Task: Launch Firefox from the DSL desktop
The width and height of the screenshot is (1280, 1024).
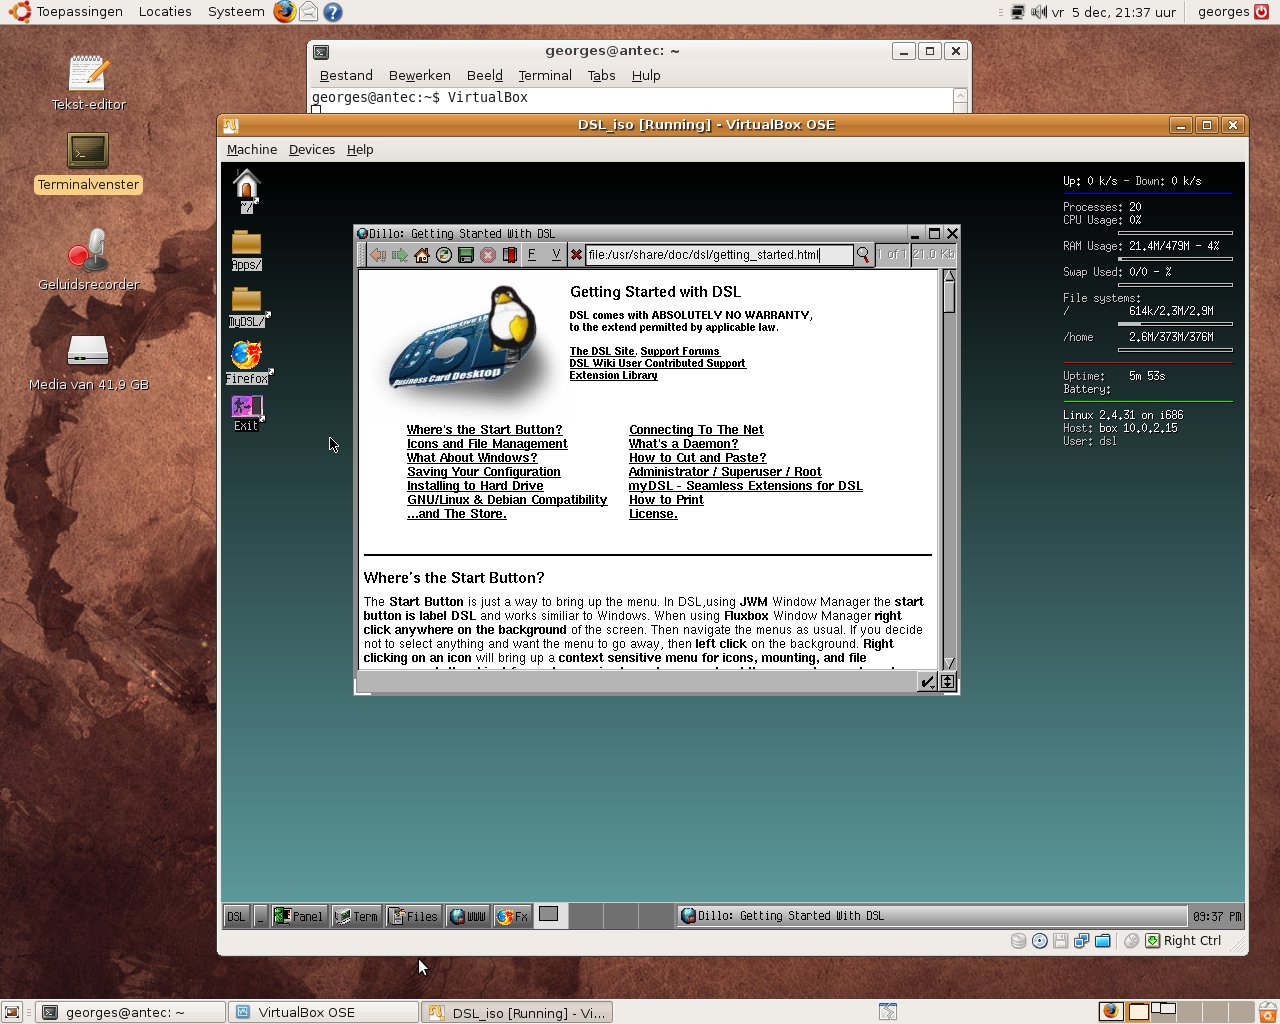Action: click(247, 362)
